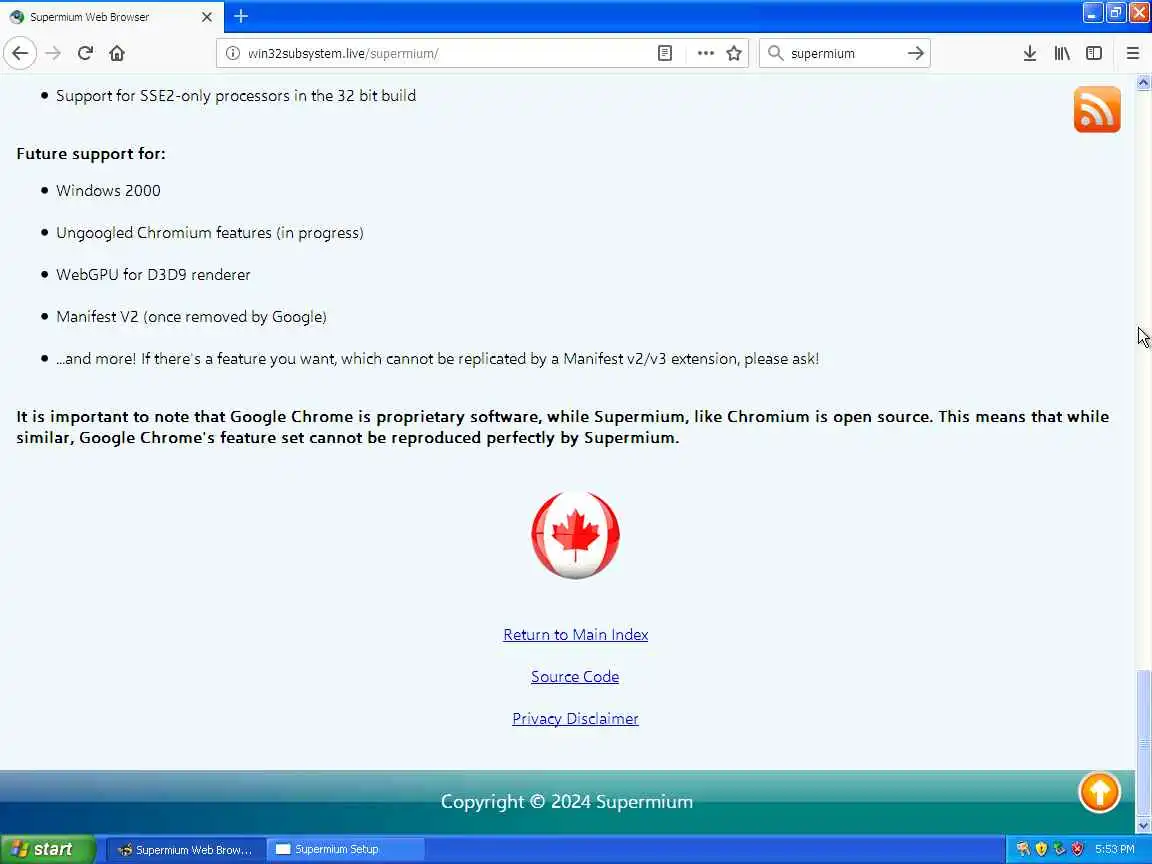Screen dimensions: 1152x864
Task: Open the Firefox hamburger menu
Action: (1132, 53)
